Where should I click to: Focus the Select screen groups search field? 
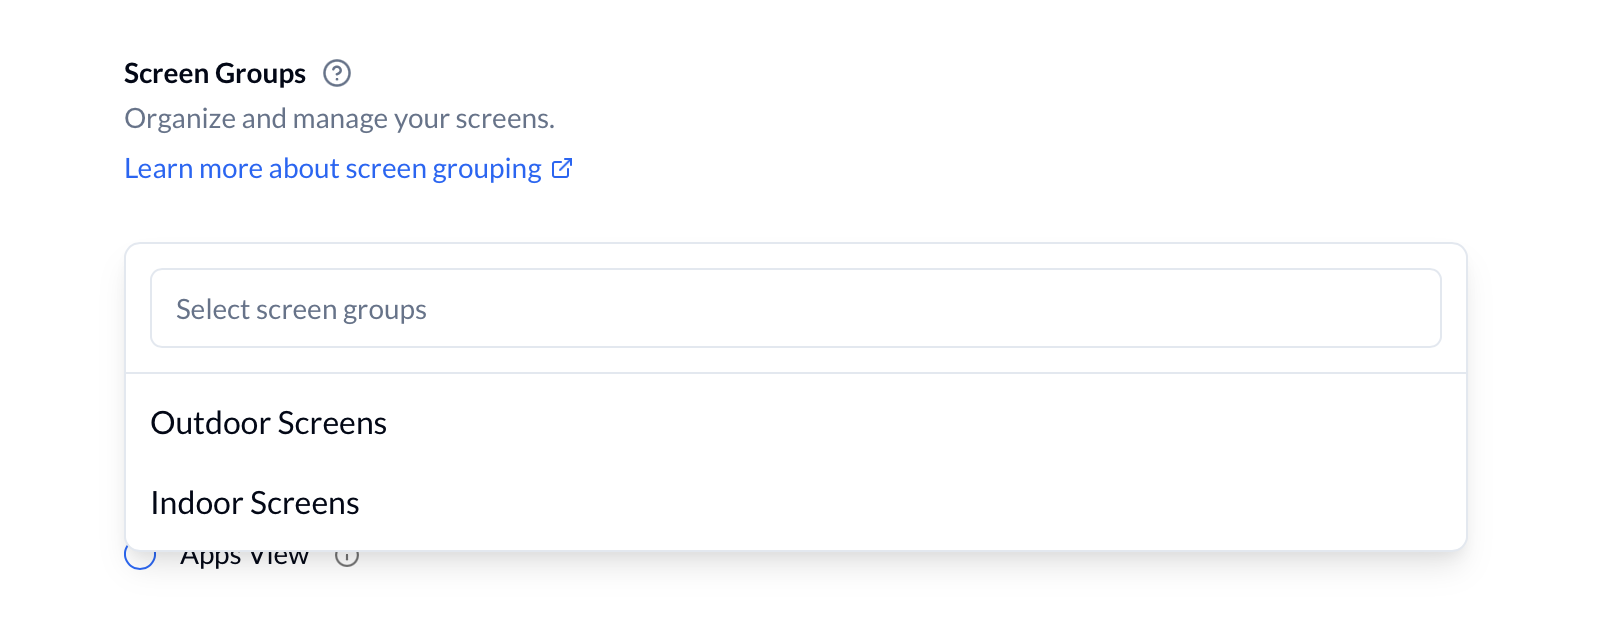[795, 308]
